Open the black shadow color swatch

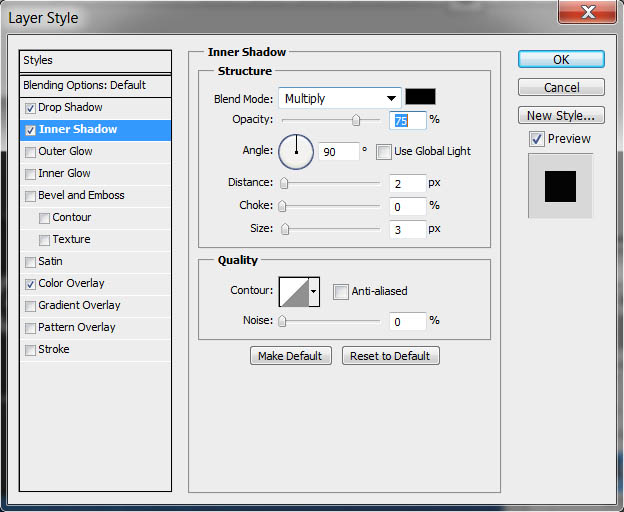tap(420, 97)
